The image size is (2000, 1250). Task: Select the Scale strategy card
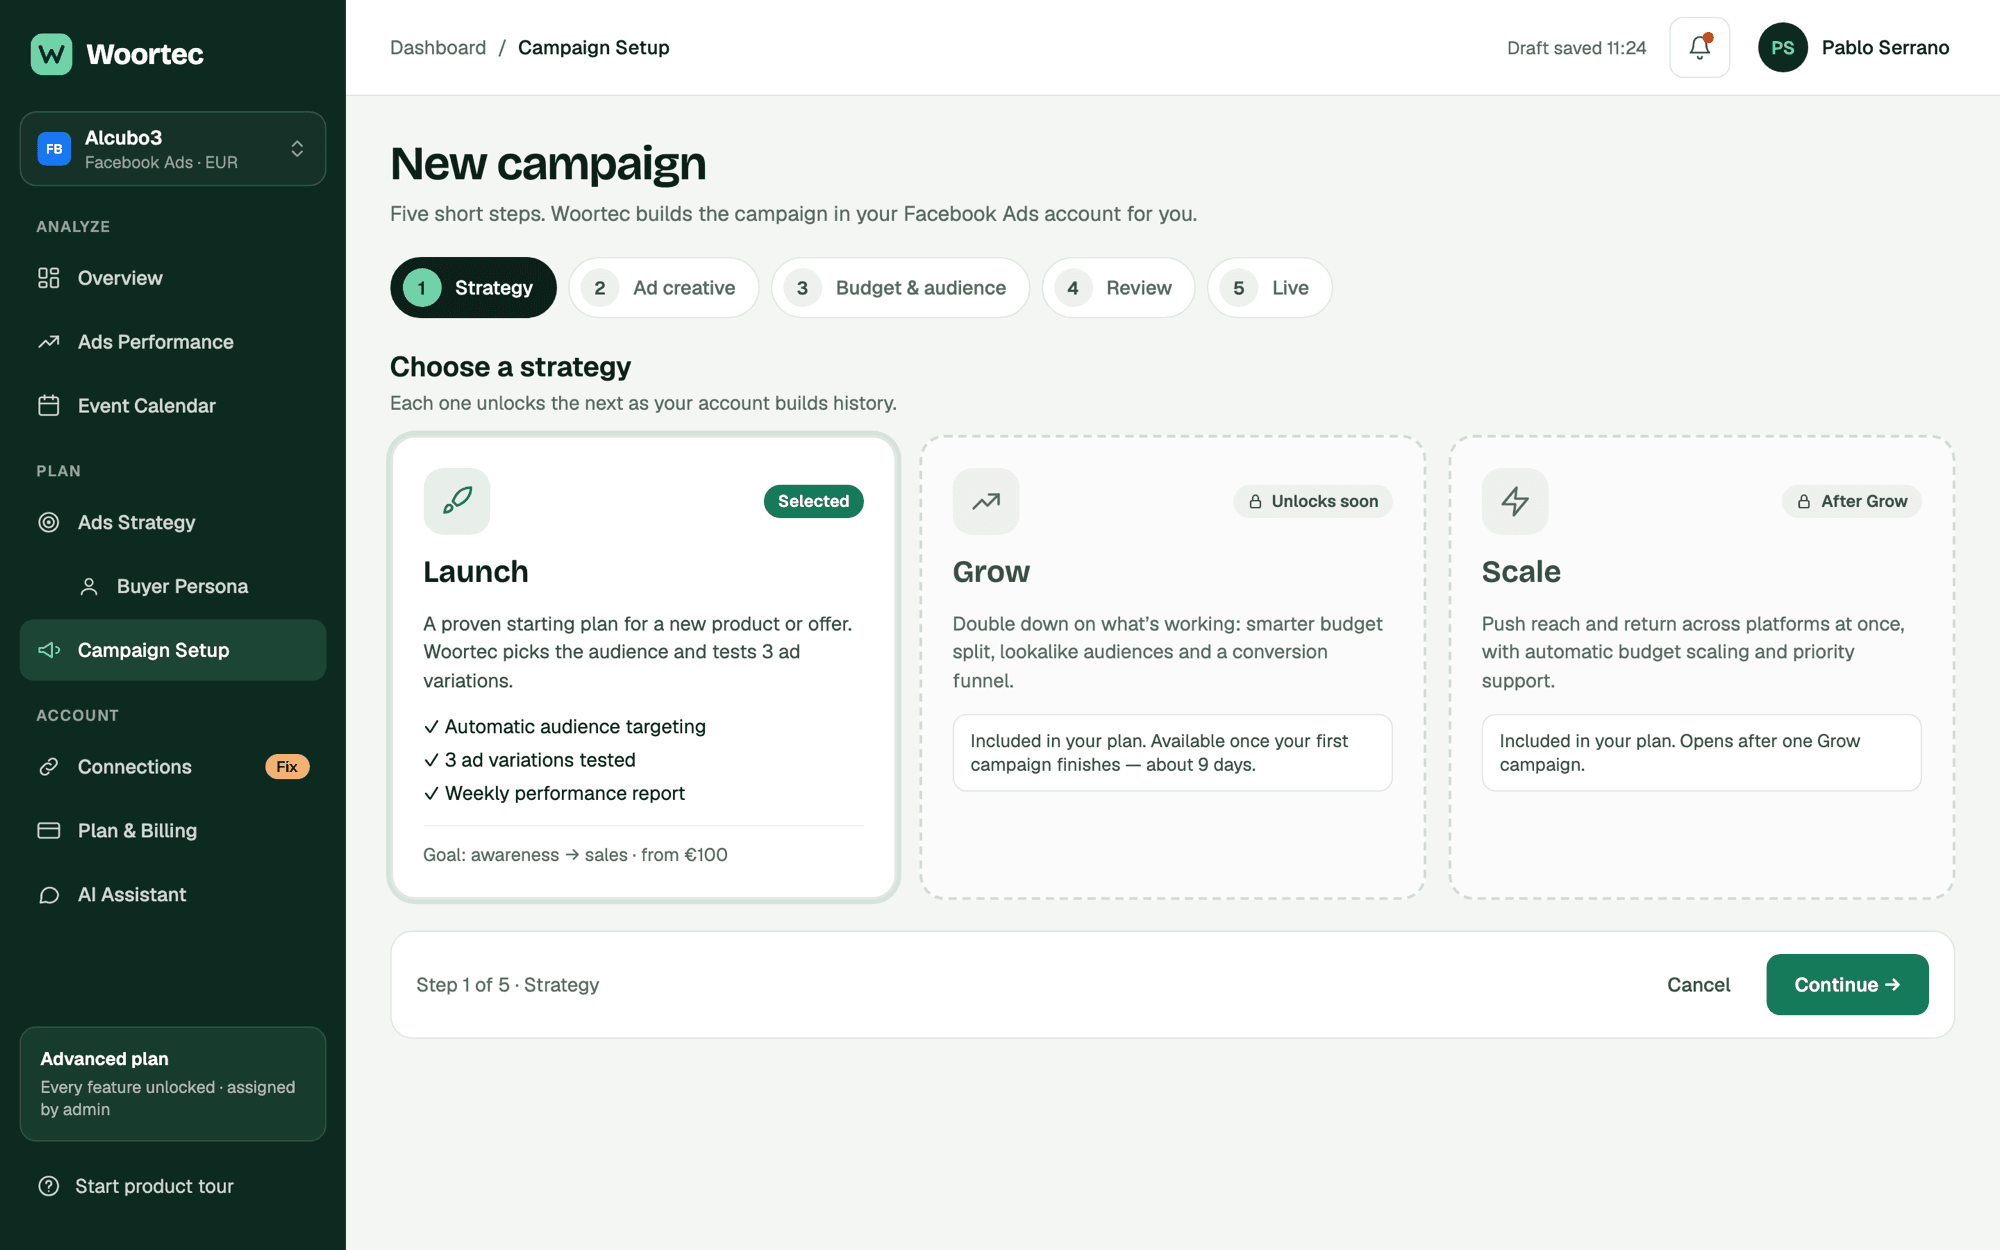click(1702, 667)
